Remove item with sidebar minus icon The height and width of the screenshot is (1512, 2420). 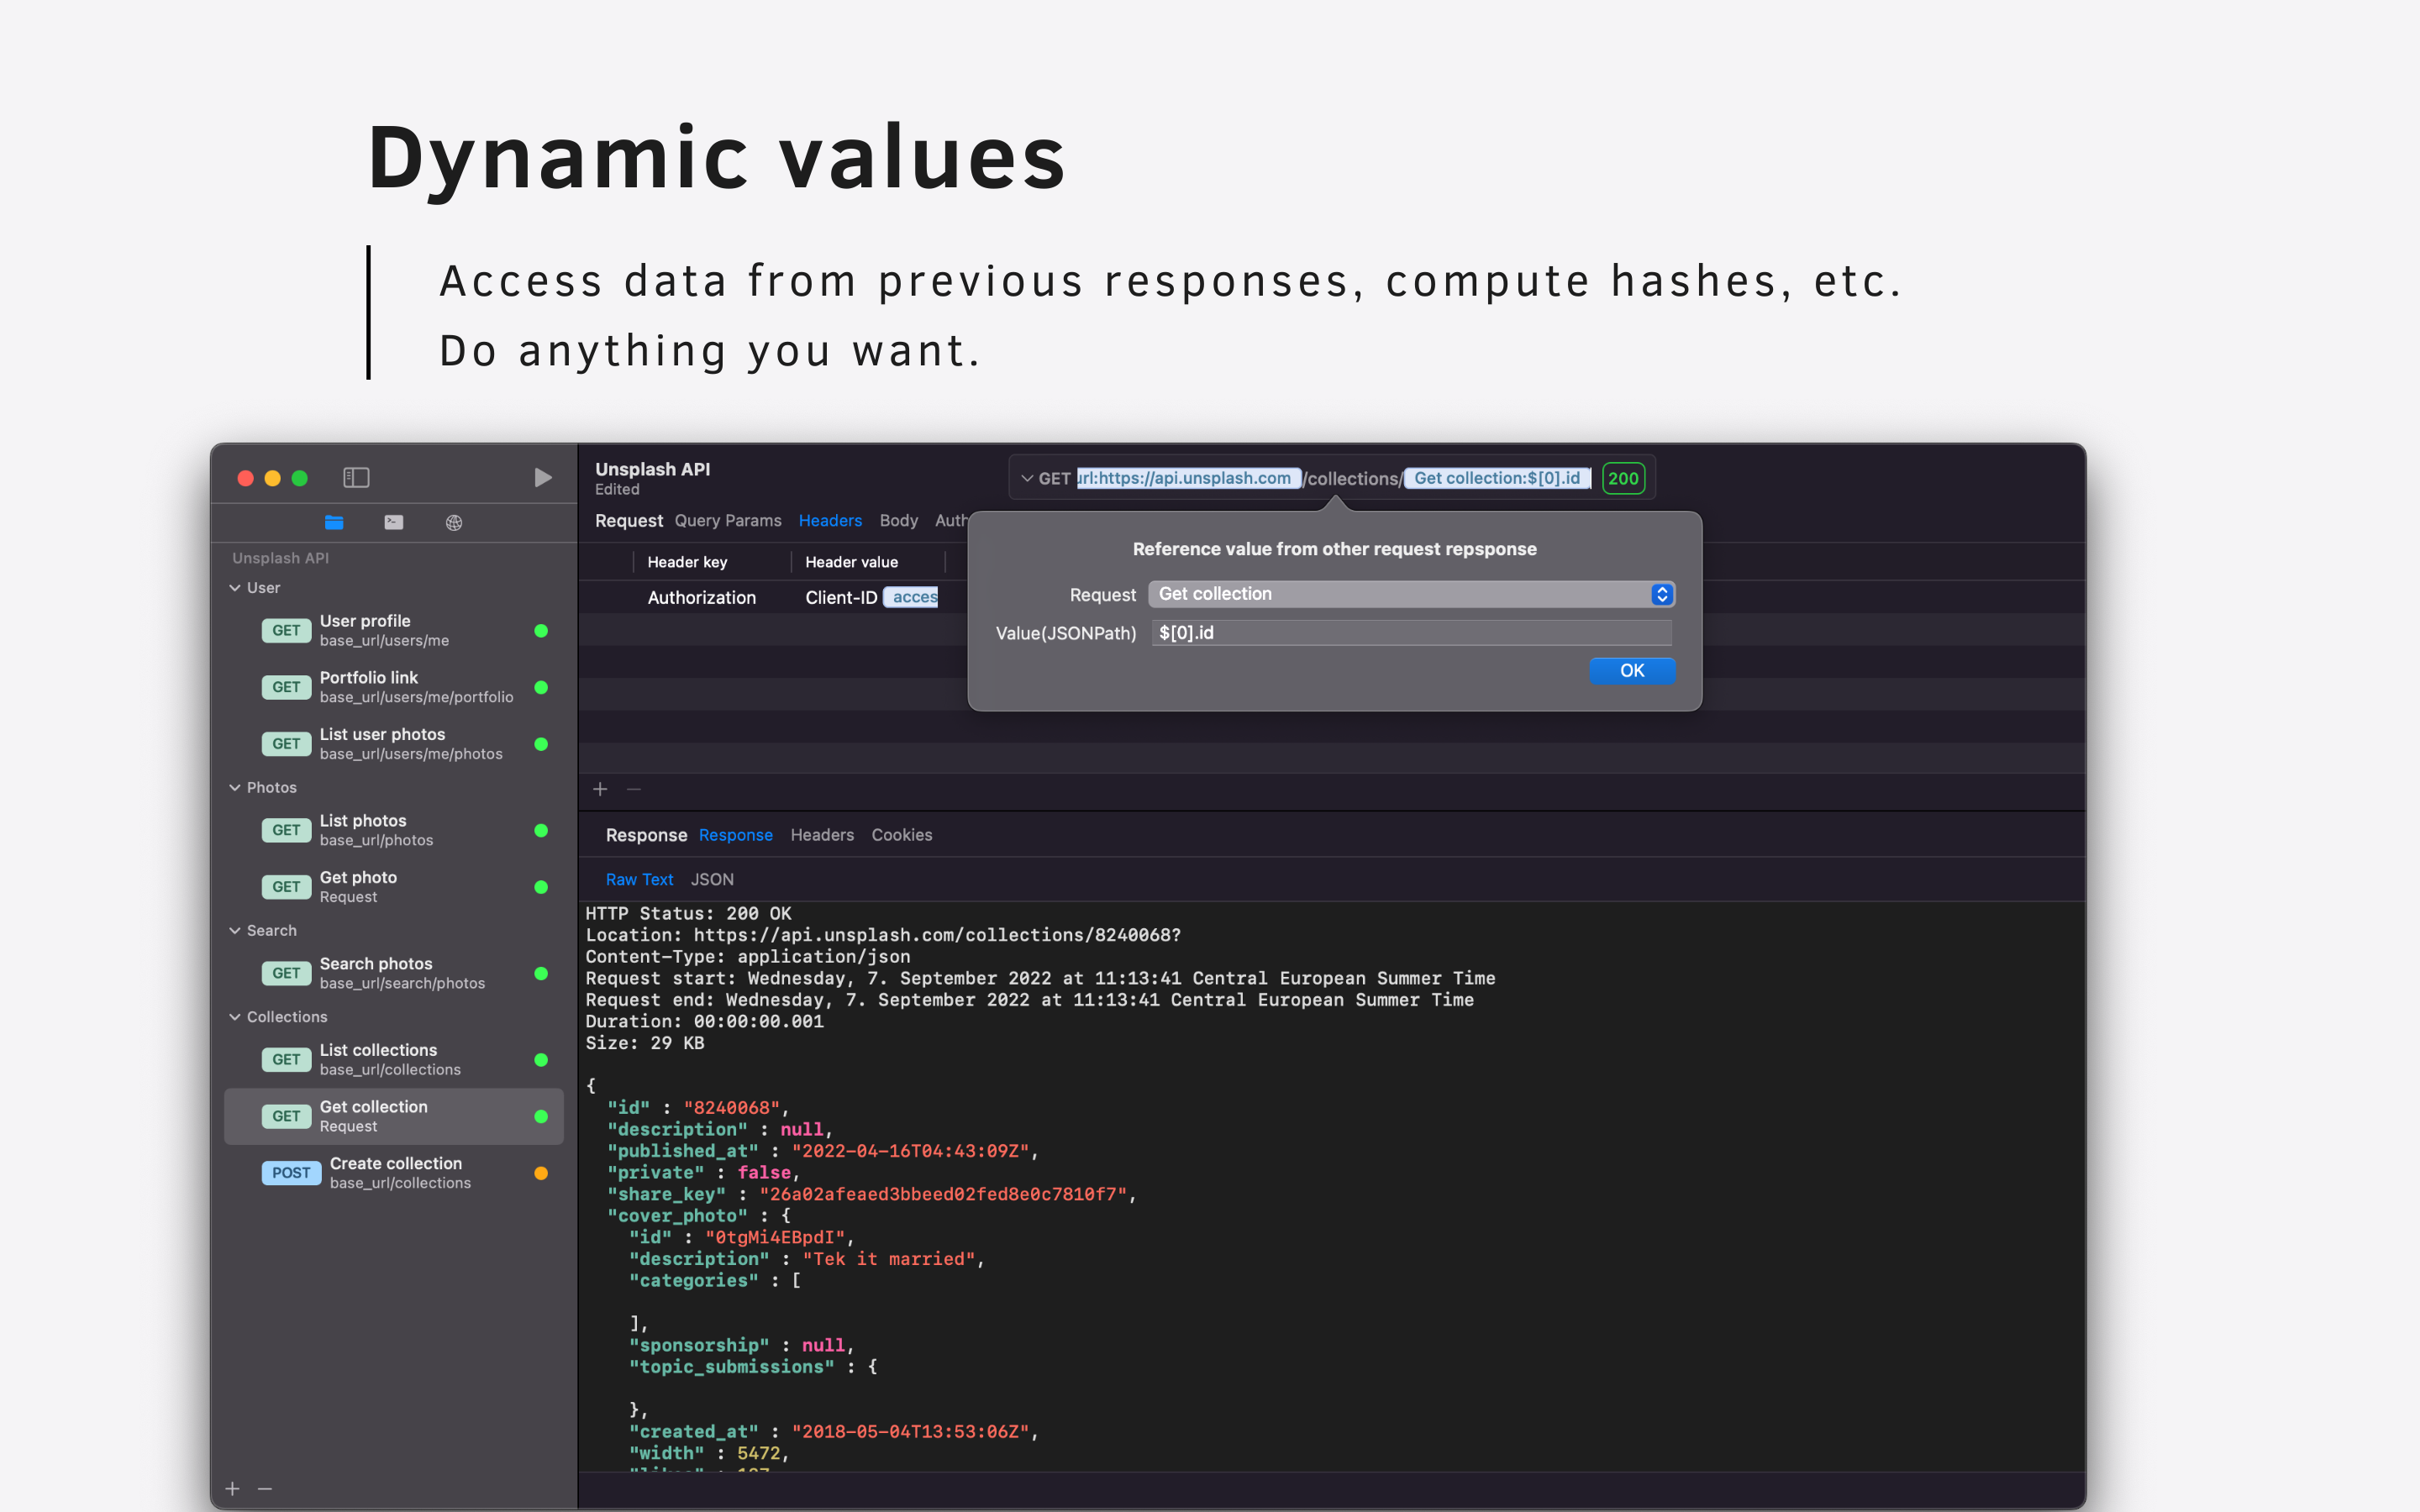pos(265,1489)
